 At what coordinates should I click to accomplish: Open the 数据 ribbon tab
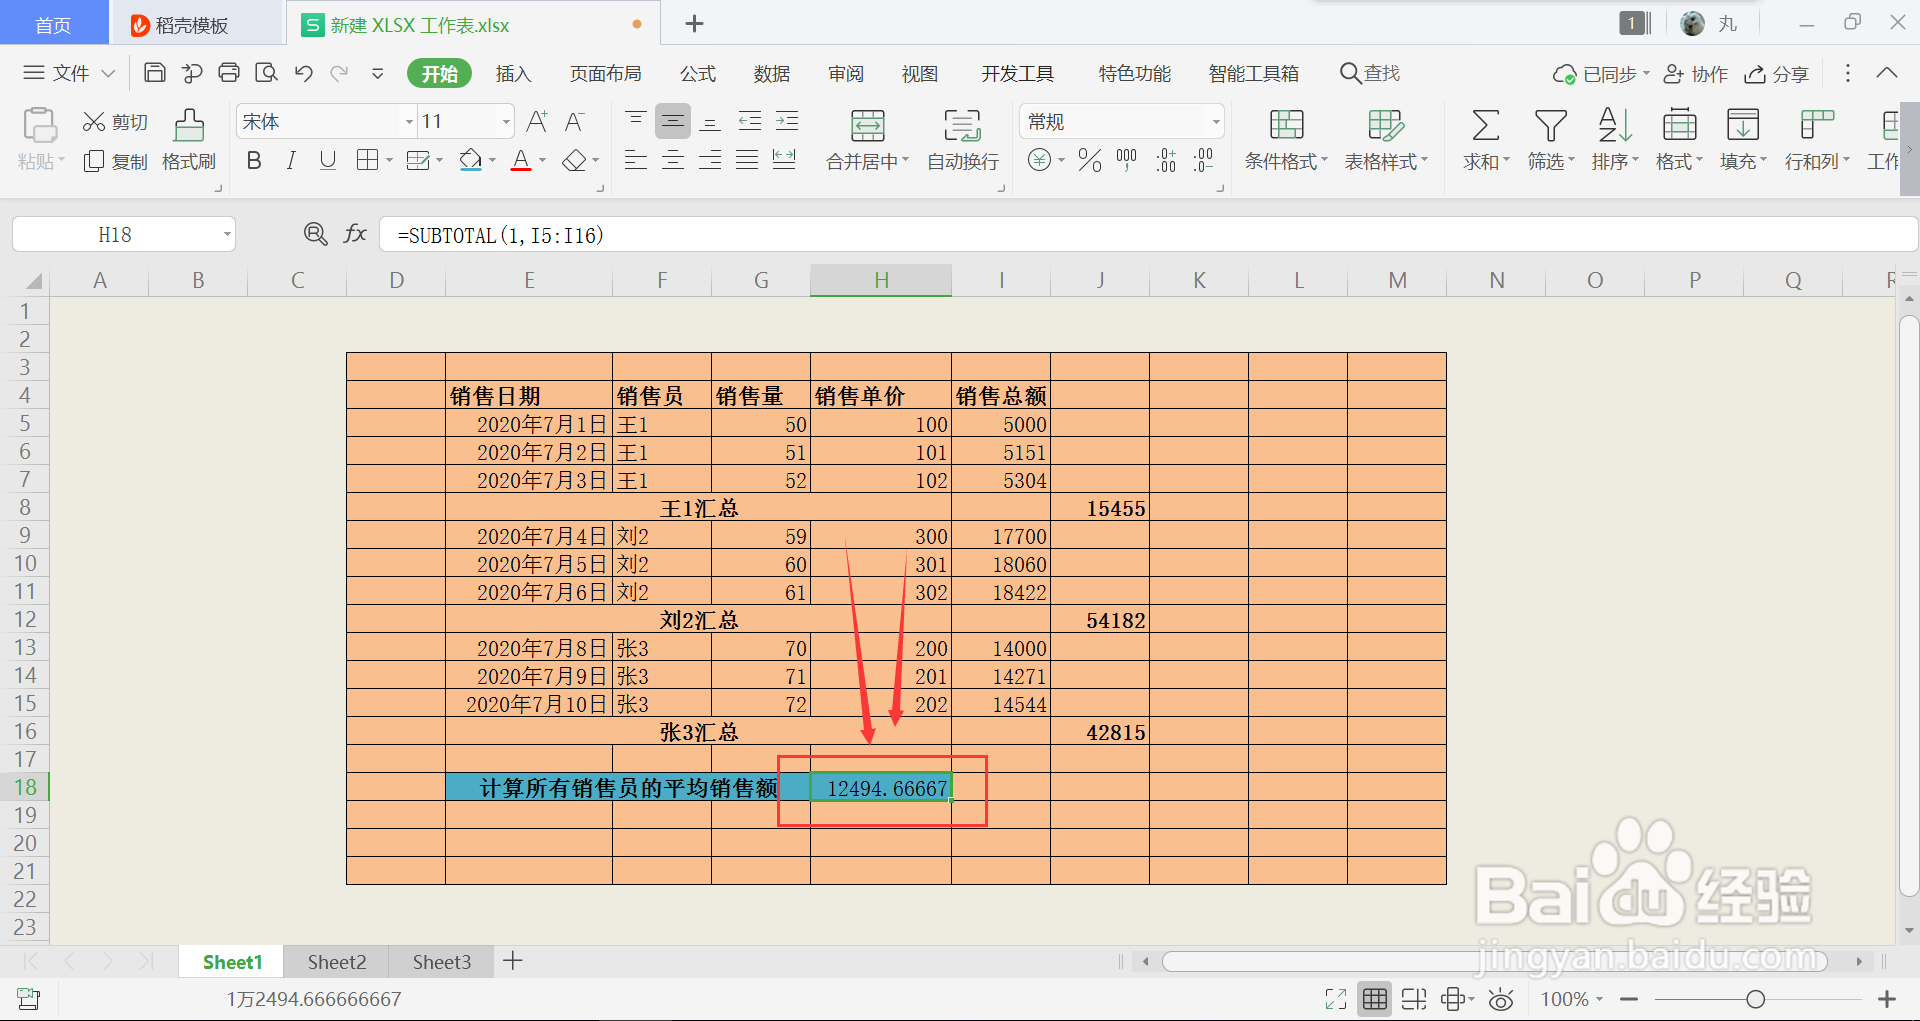tap(772, 73)
